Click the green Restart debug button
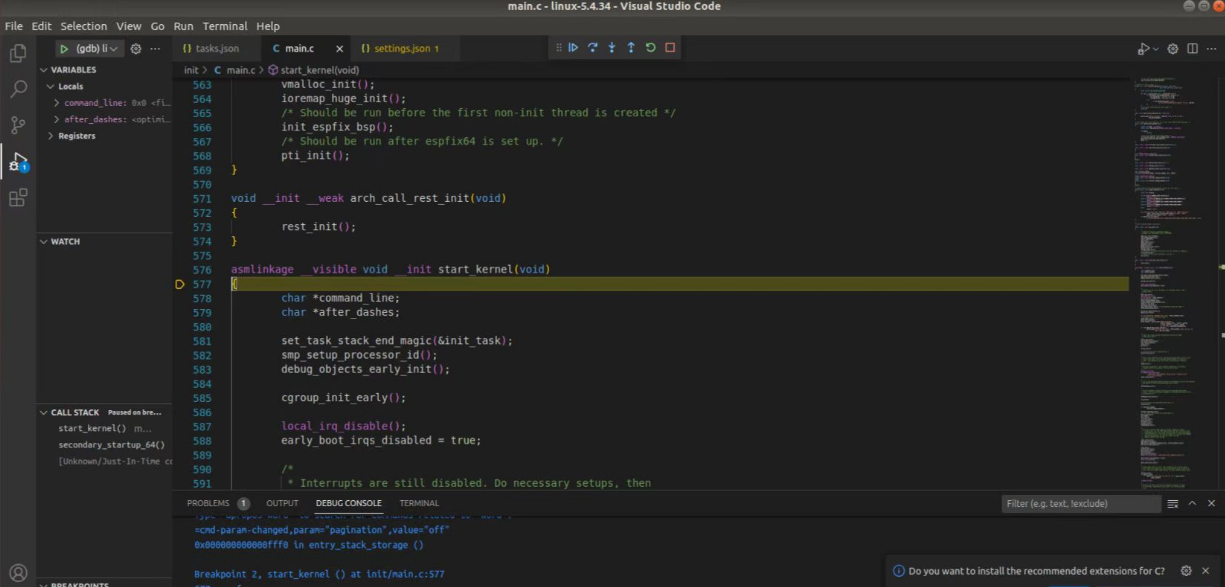Screen dimensions: 1225x587 click(x=651, y=47)
